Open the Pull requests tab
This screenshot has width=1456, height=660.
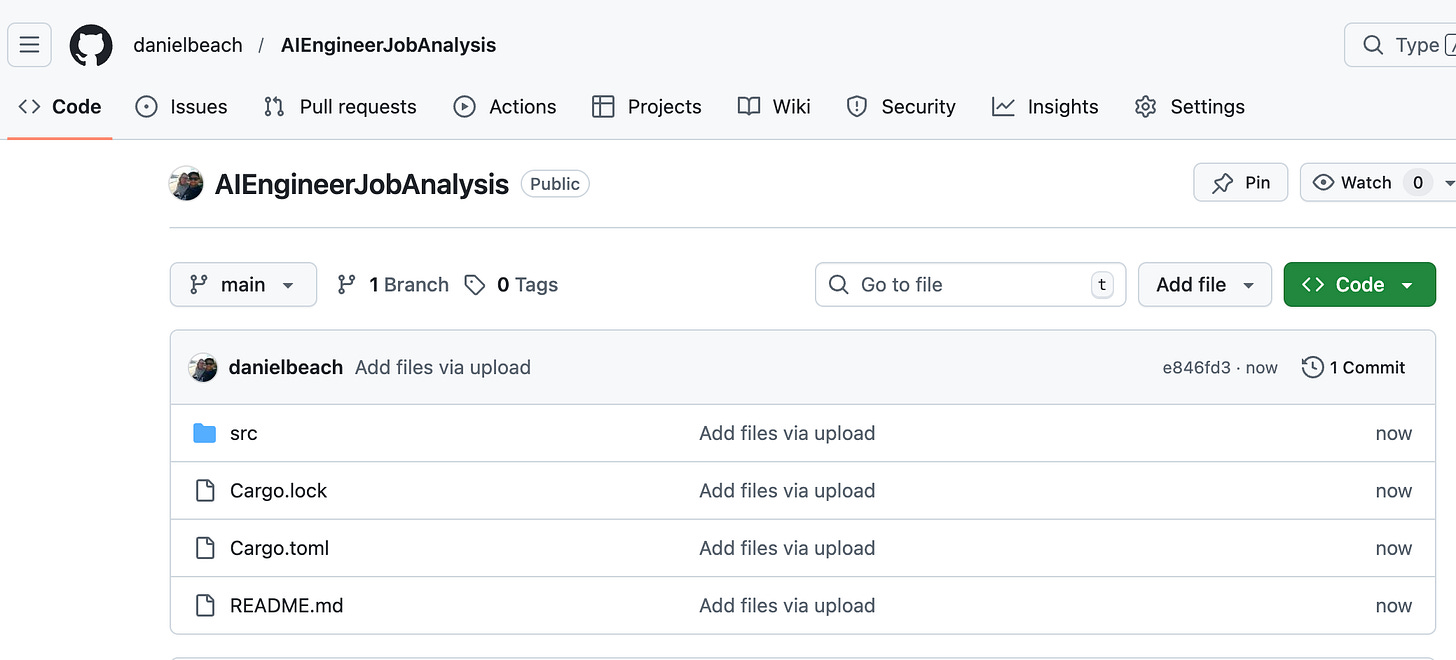[340, 107]
